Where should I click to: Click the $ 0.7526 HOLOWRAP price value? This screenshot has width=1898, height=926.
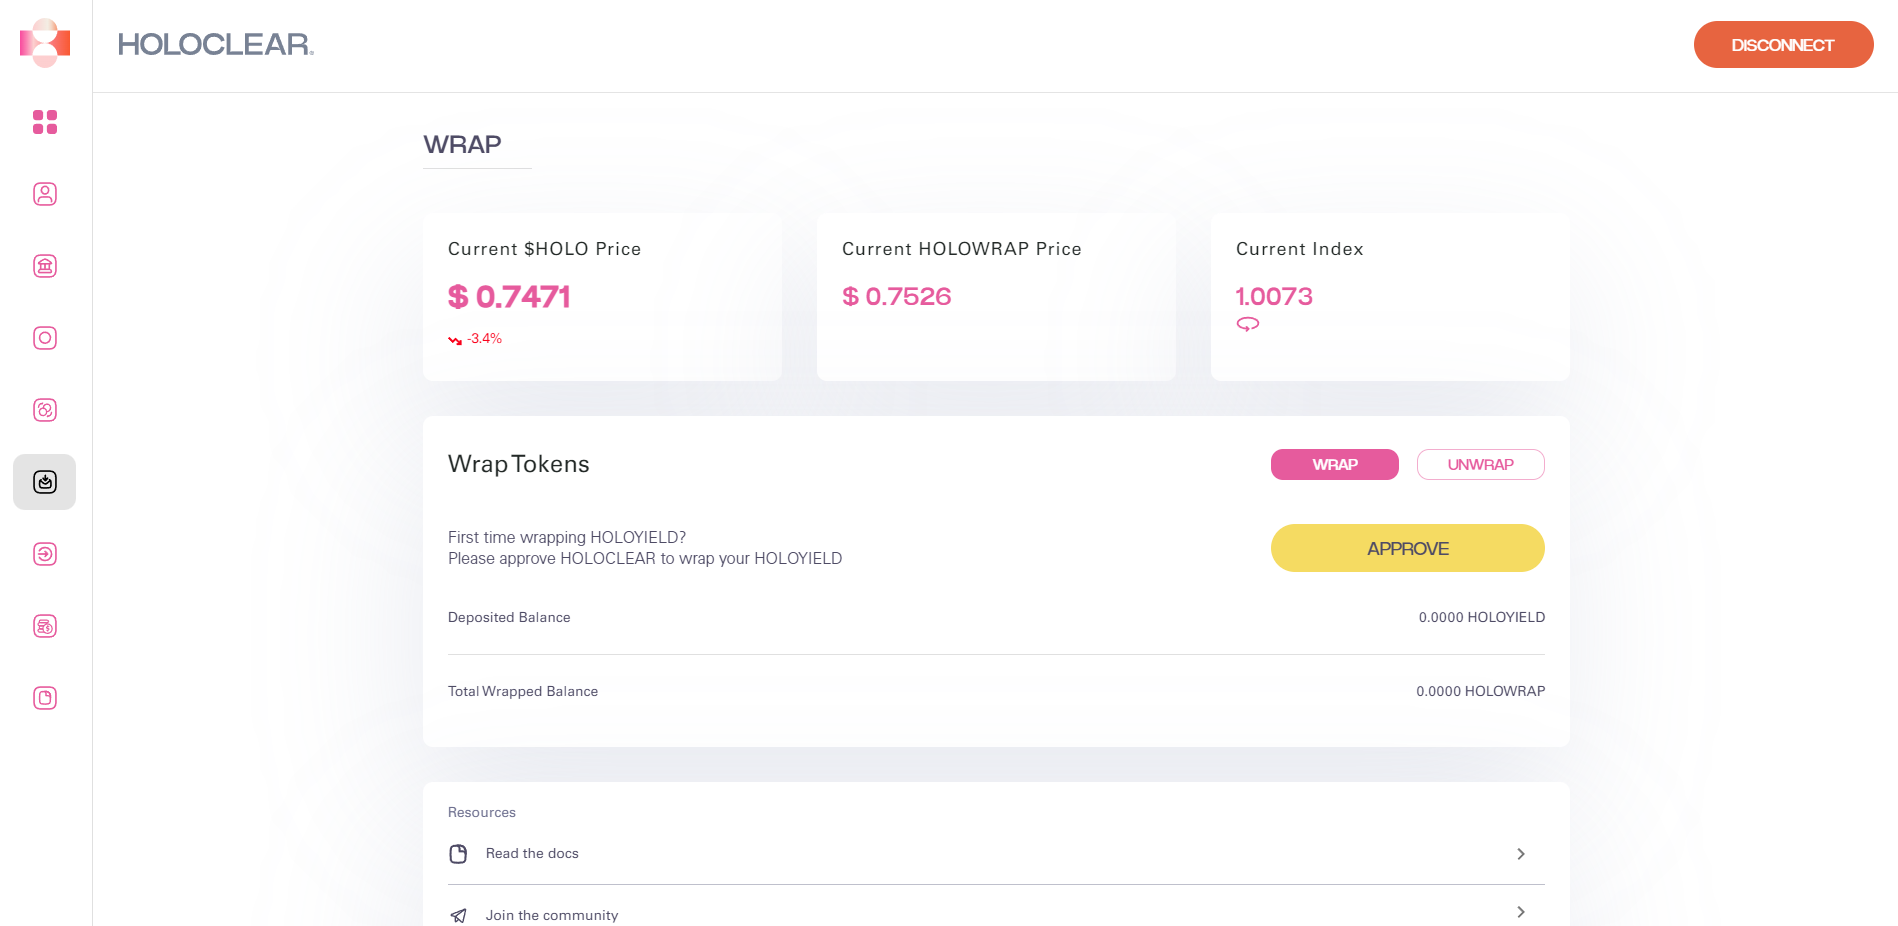[896, 296]
